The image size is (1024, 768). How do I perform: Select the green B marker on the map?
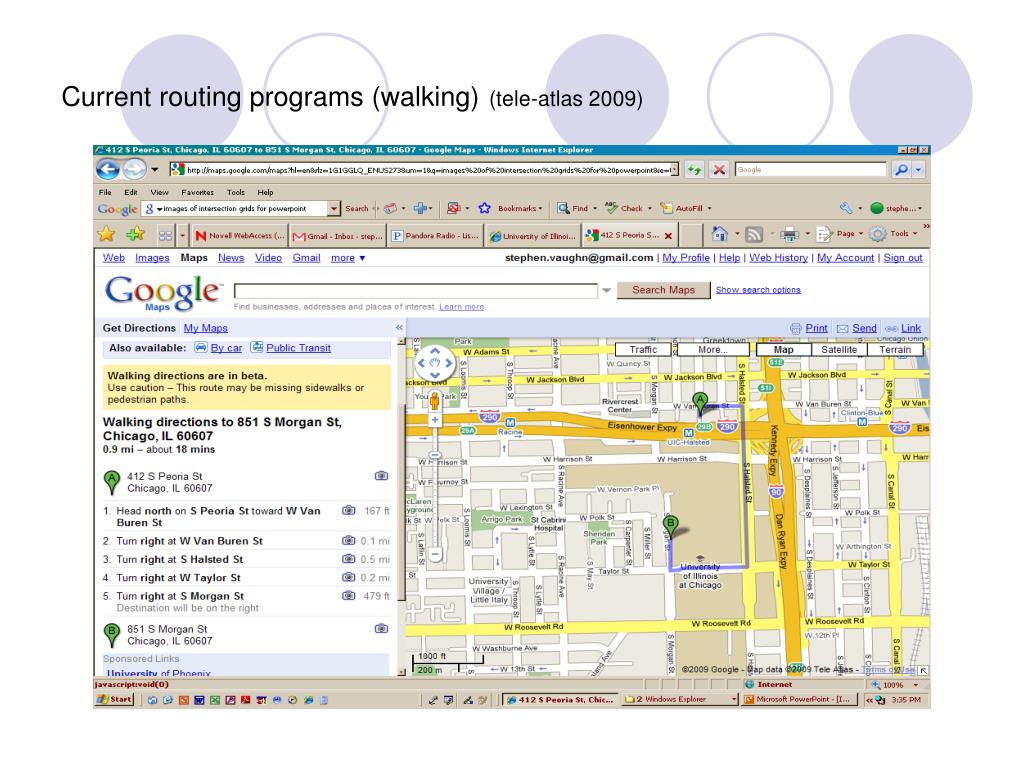click(670, 526)
